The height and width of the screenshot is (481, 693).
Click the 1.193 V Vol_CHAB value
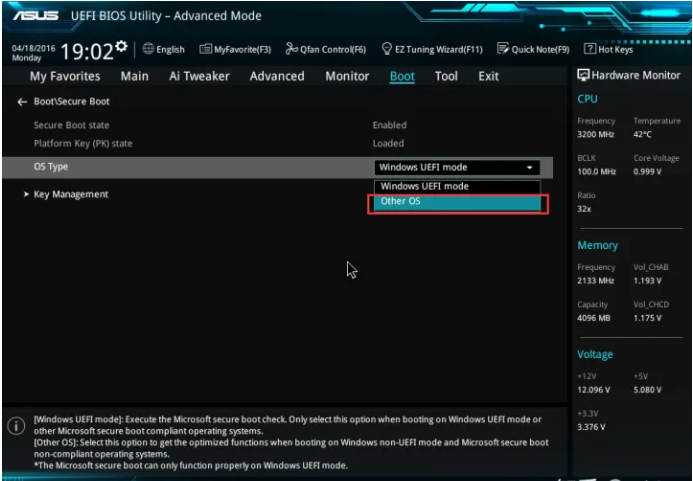pyautogui.click(x=647, y=281)
